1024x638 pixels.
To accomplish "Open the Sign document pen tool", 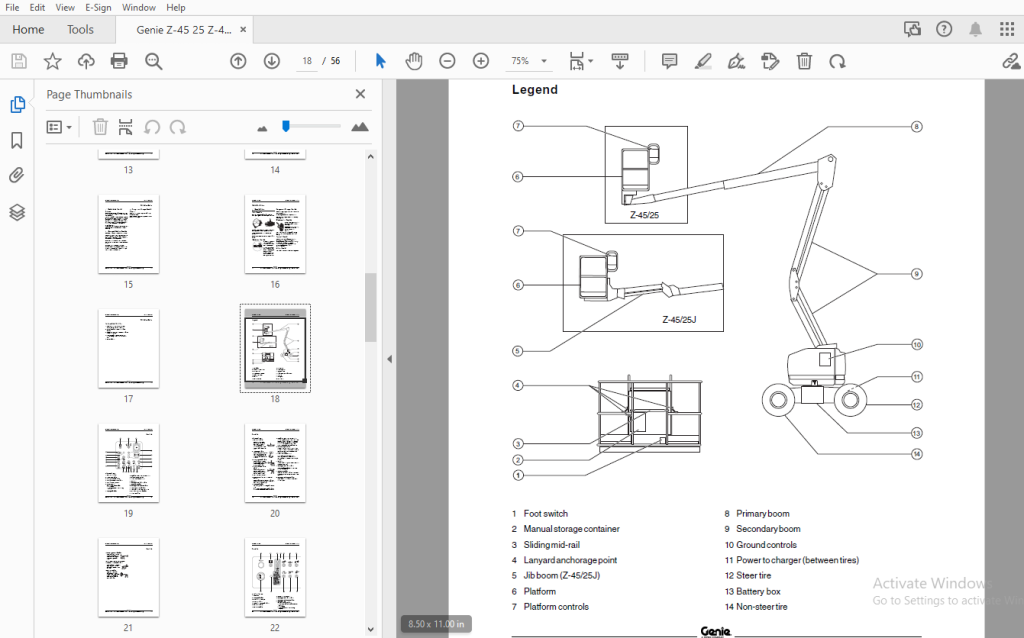I will coord(737,61).
